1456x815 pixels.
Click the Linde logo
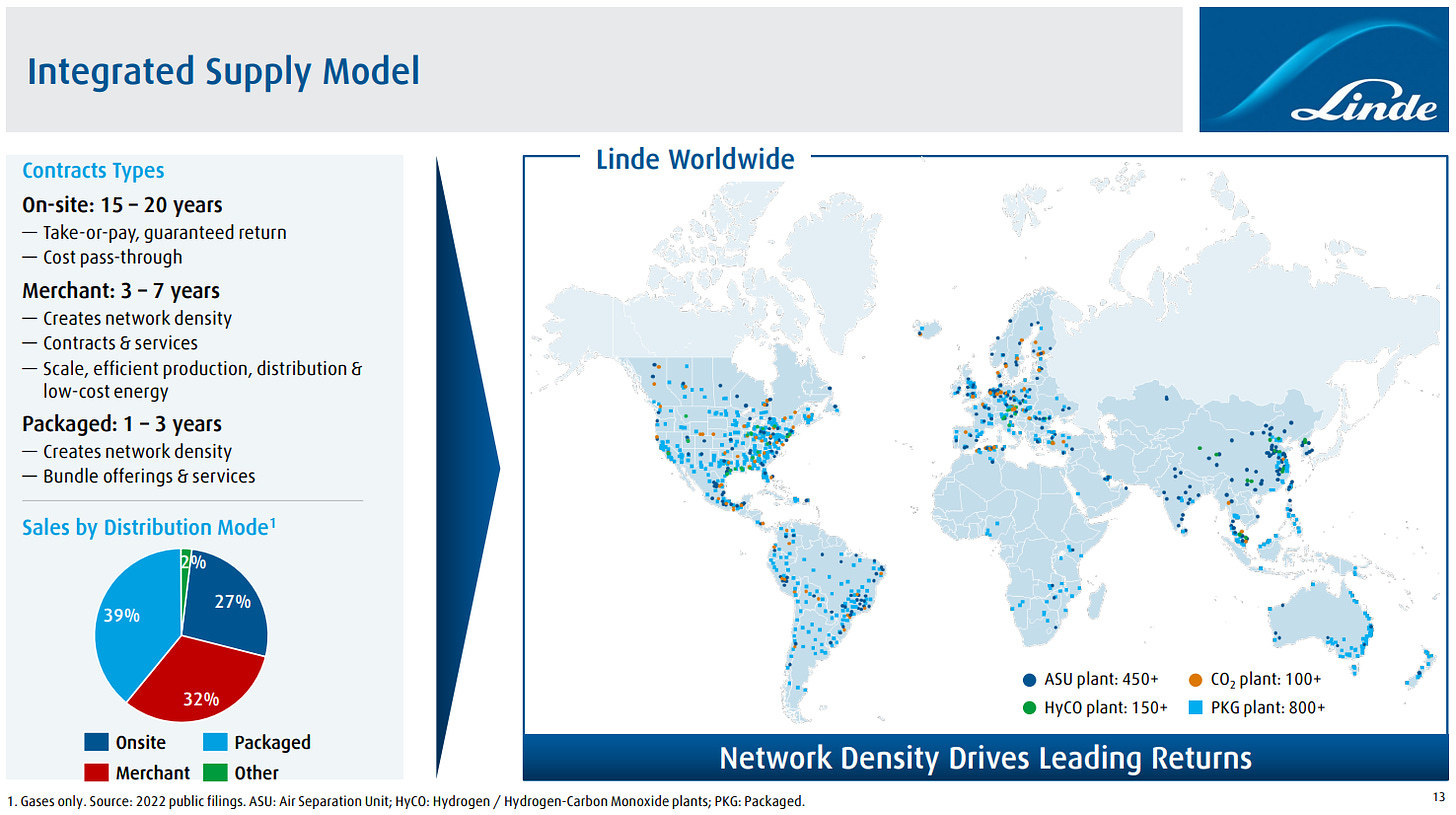[1323, 69]
